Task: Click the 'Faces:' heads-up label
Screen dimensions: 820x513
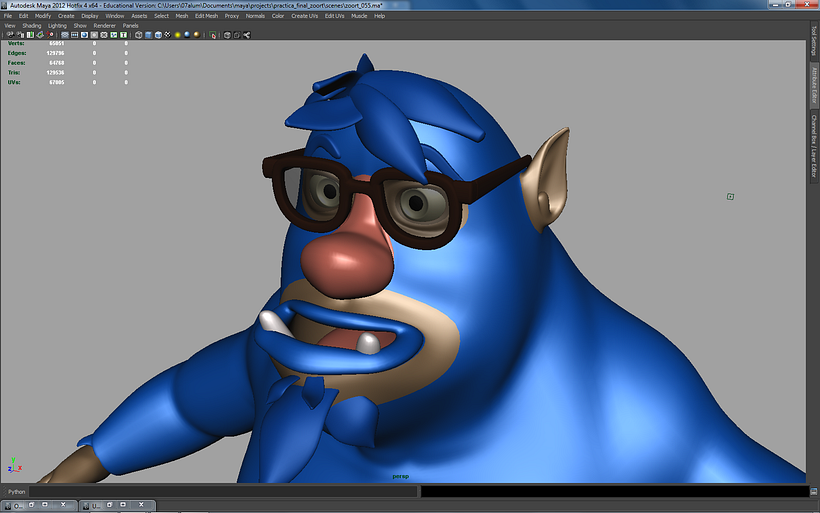Action: coord(16,63)
